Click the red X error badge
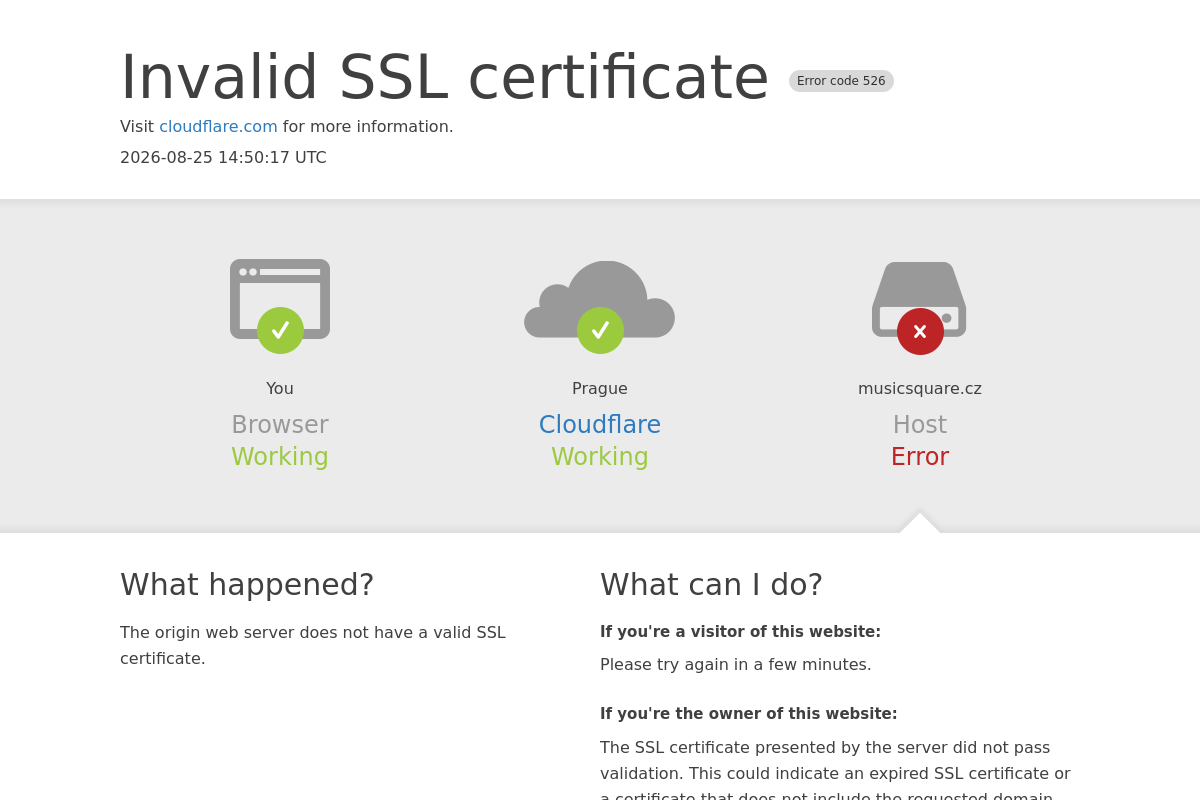The width and height of the screenshot is (1200, 800). point(920,331)
